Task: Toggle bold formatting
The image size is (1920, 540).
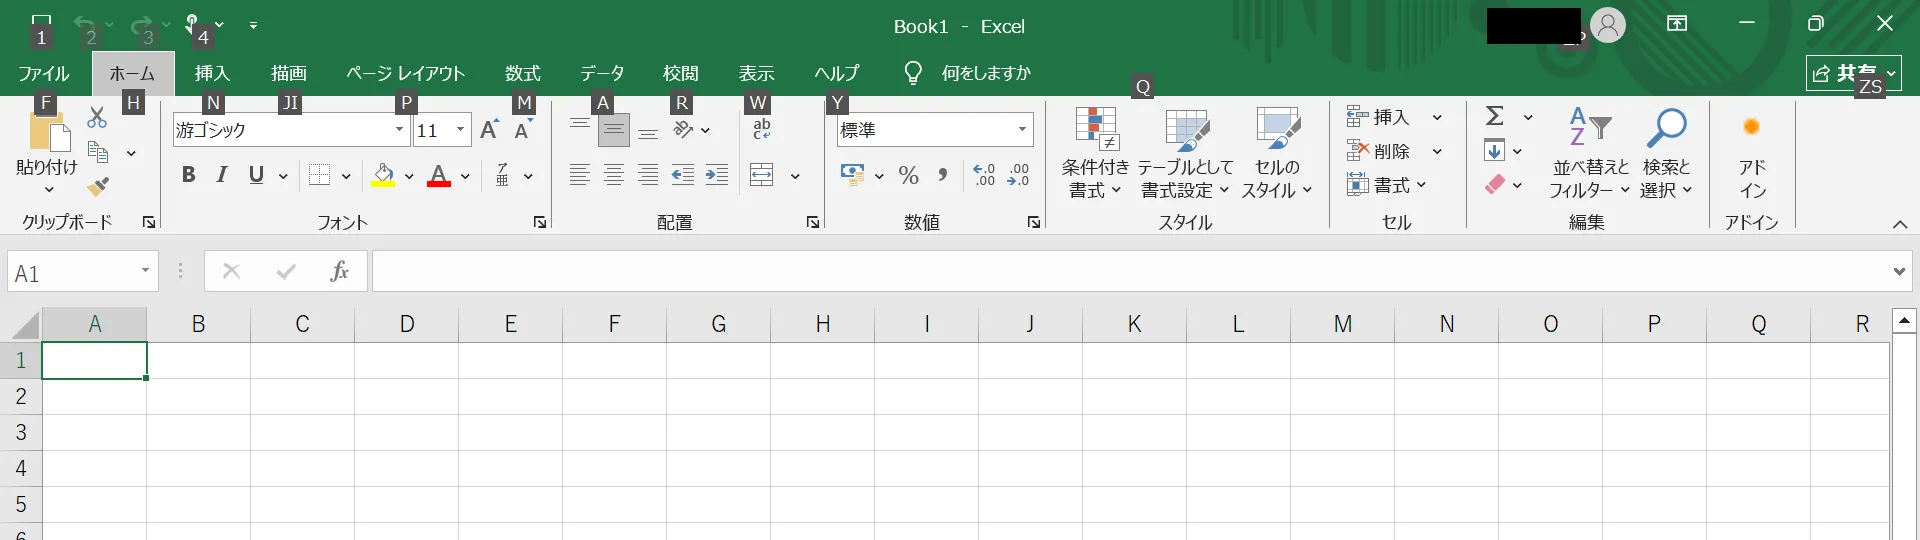Action: click(188, 176)
